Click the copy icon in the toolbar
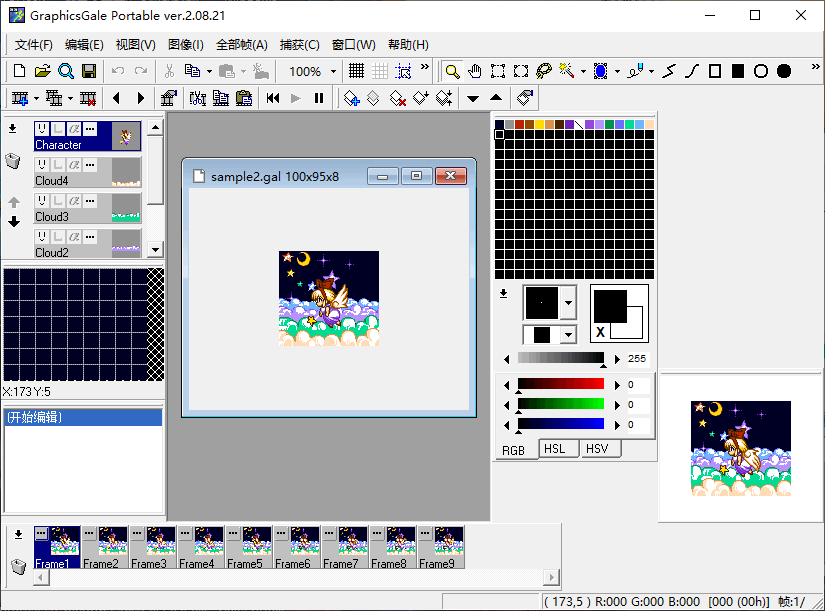The width and height of the screenshot is (825, 611). [192, 71]
